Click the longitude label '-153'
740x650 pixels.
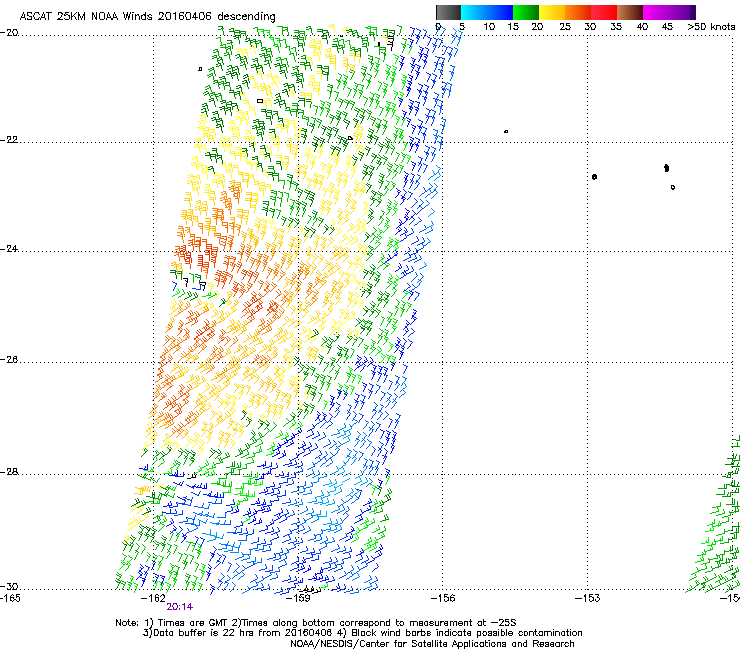pyautogui.click(x=588, y=598)
